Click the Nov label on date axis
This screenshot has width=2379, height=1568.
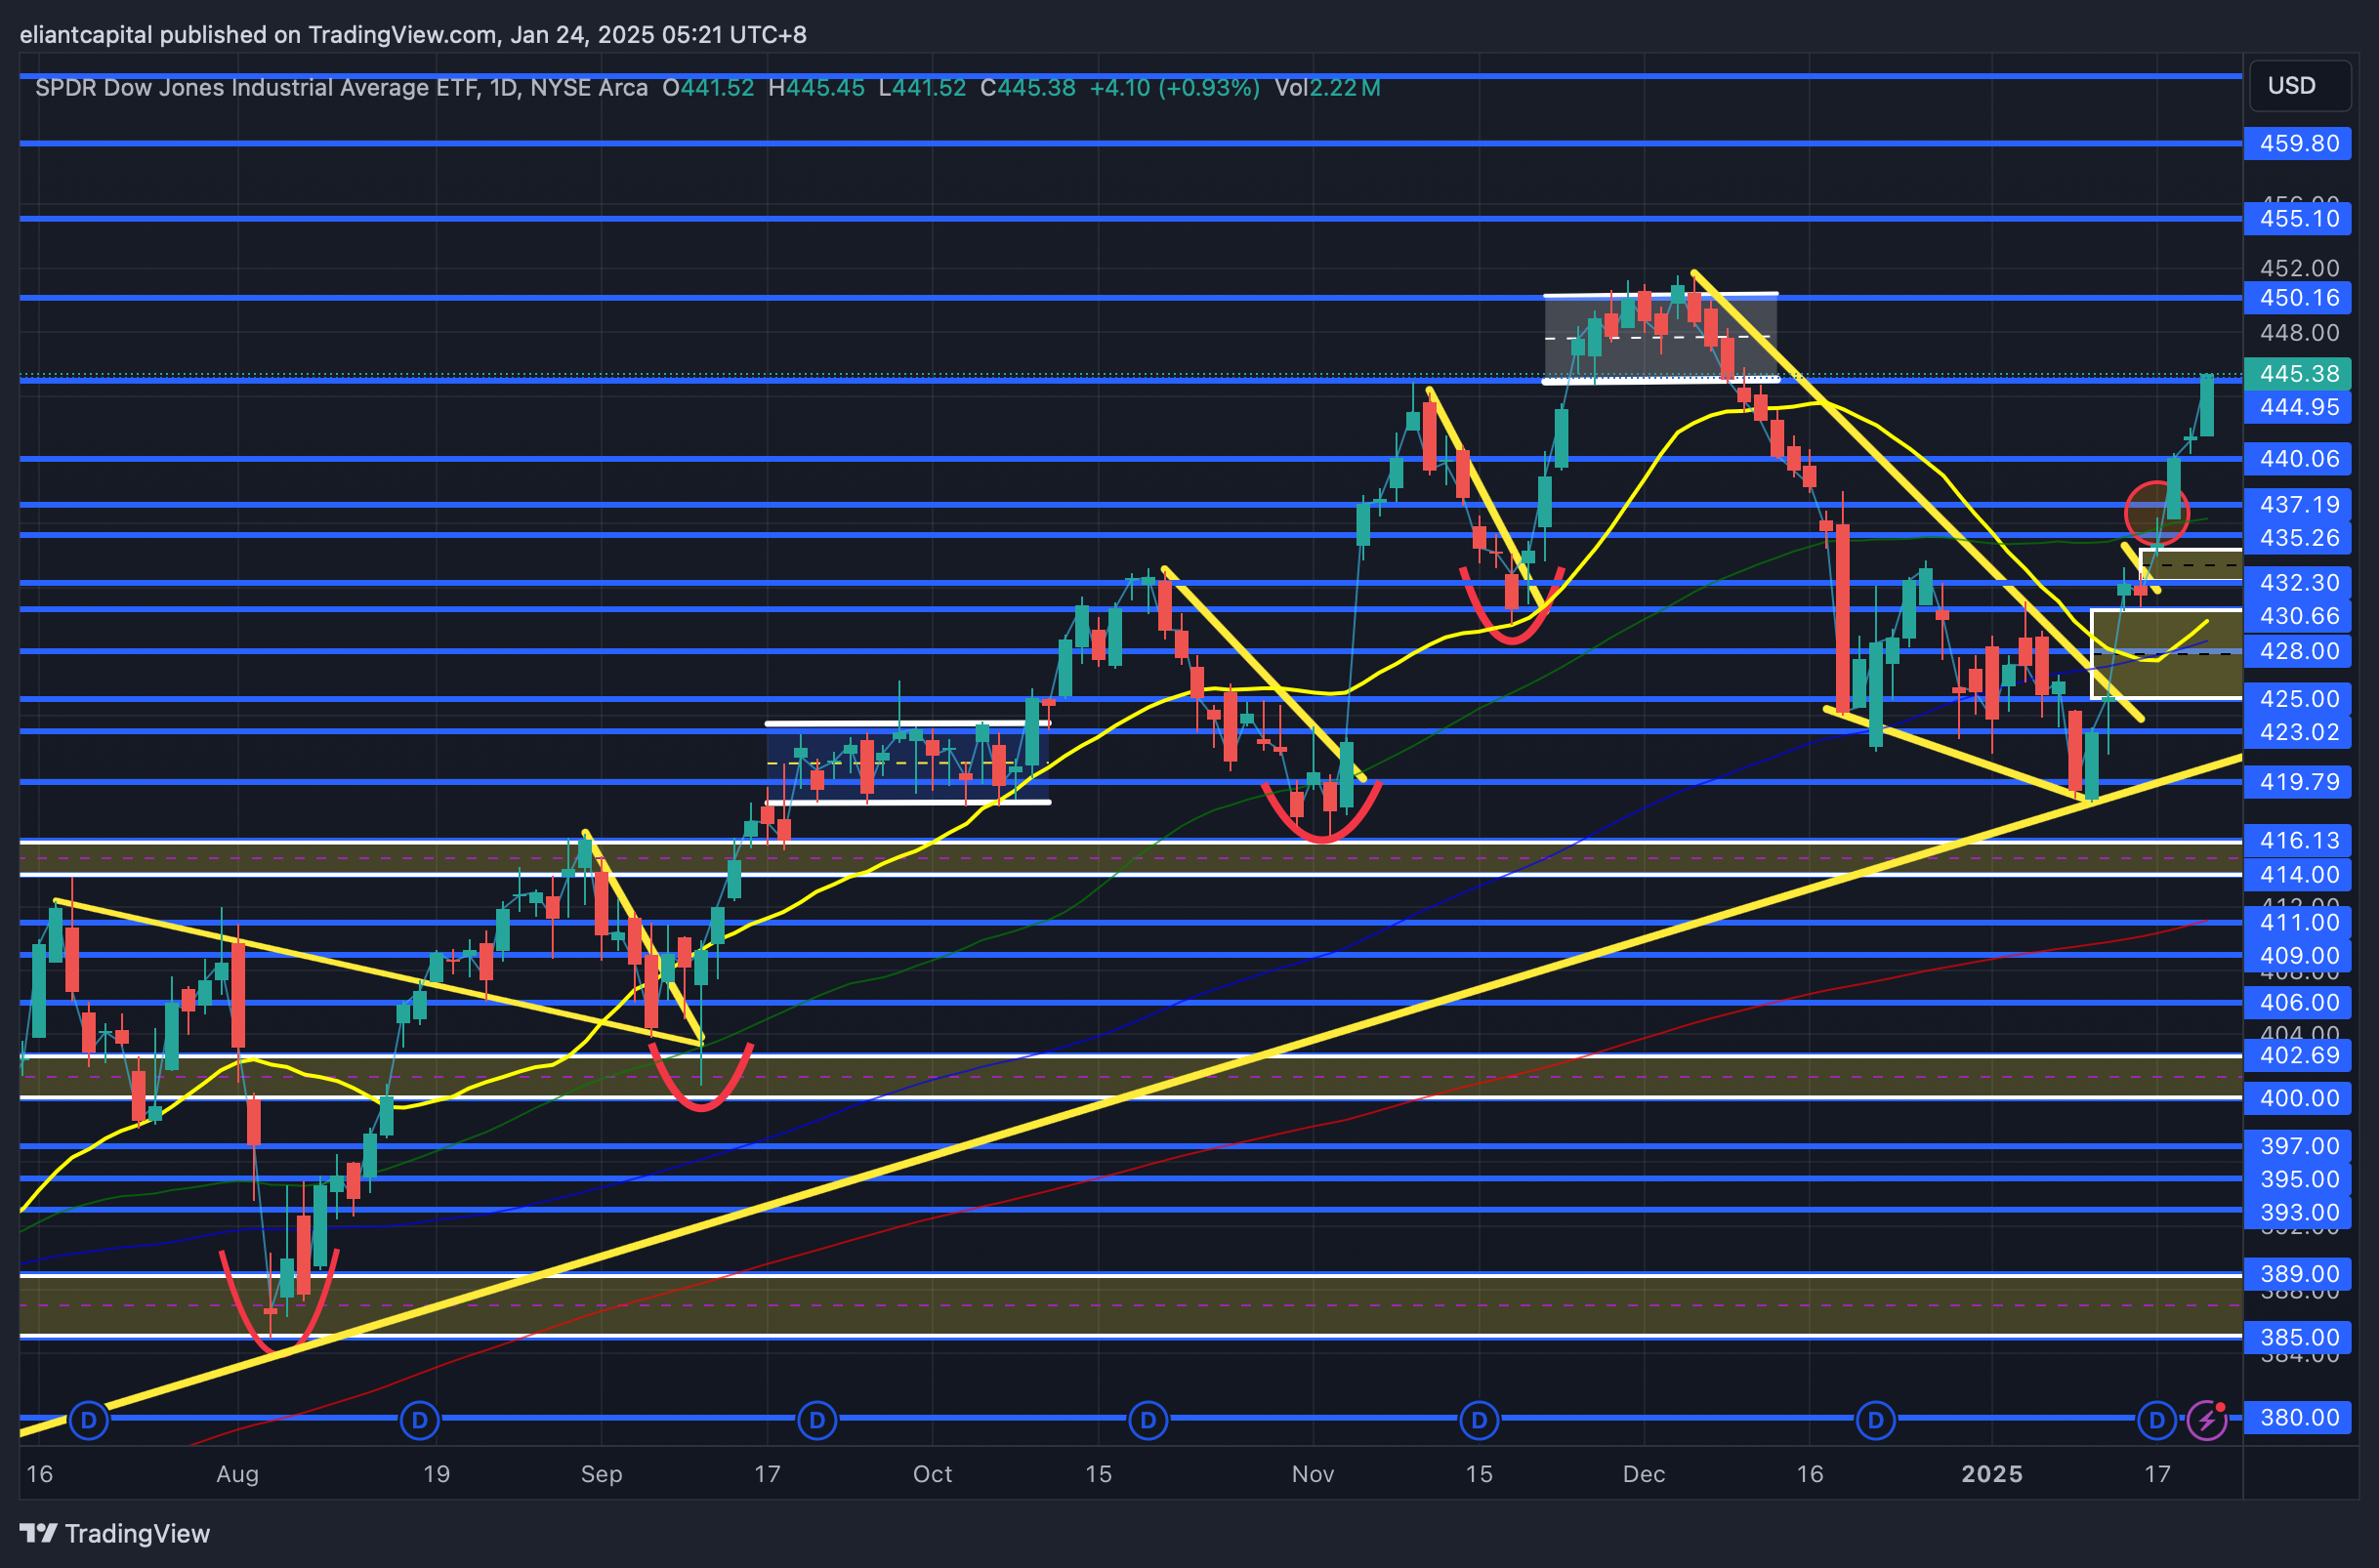tap(1312, 1473)
